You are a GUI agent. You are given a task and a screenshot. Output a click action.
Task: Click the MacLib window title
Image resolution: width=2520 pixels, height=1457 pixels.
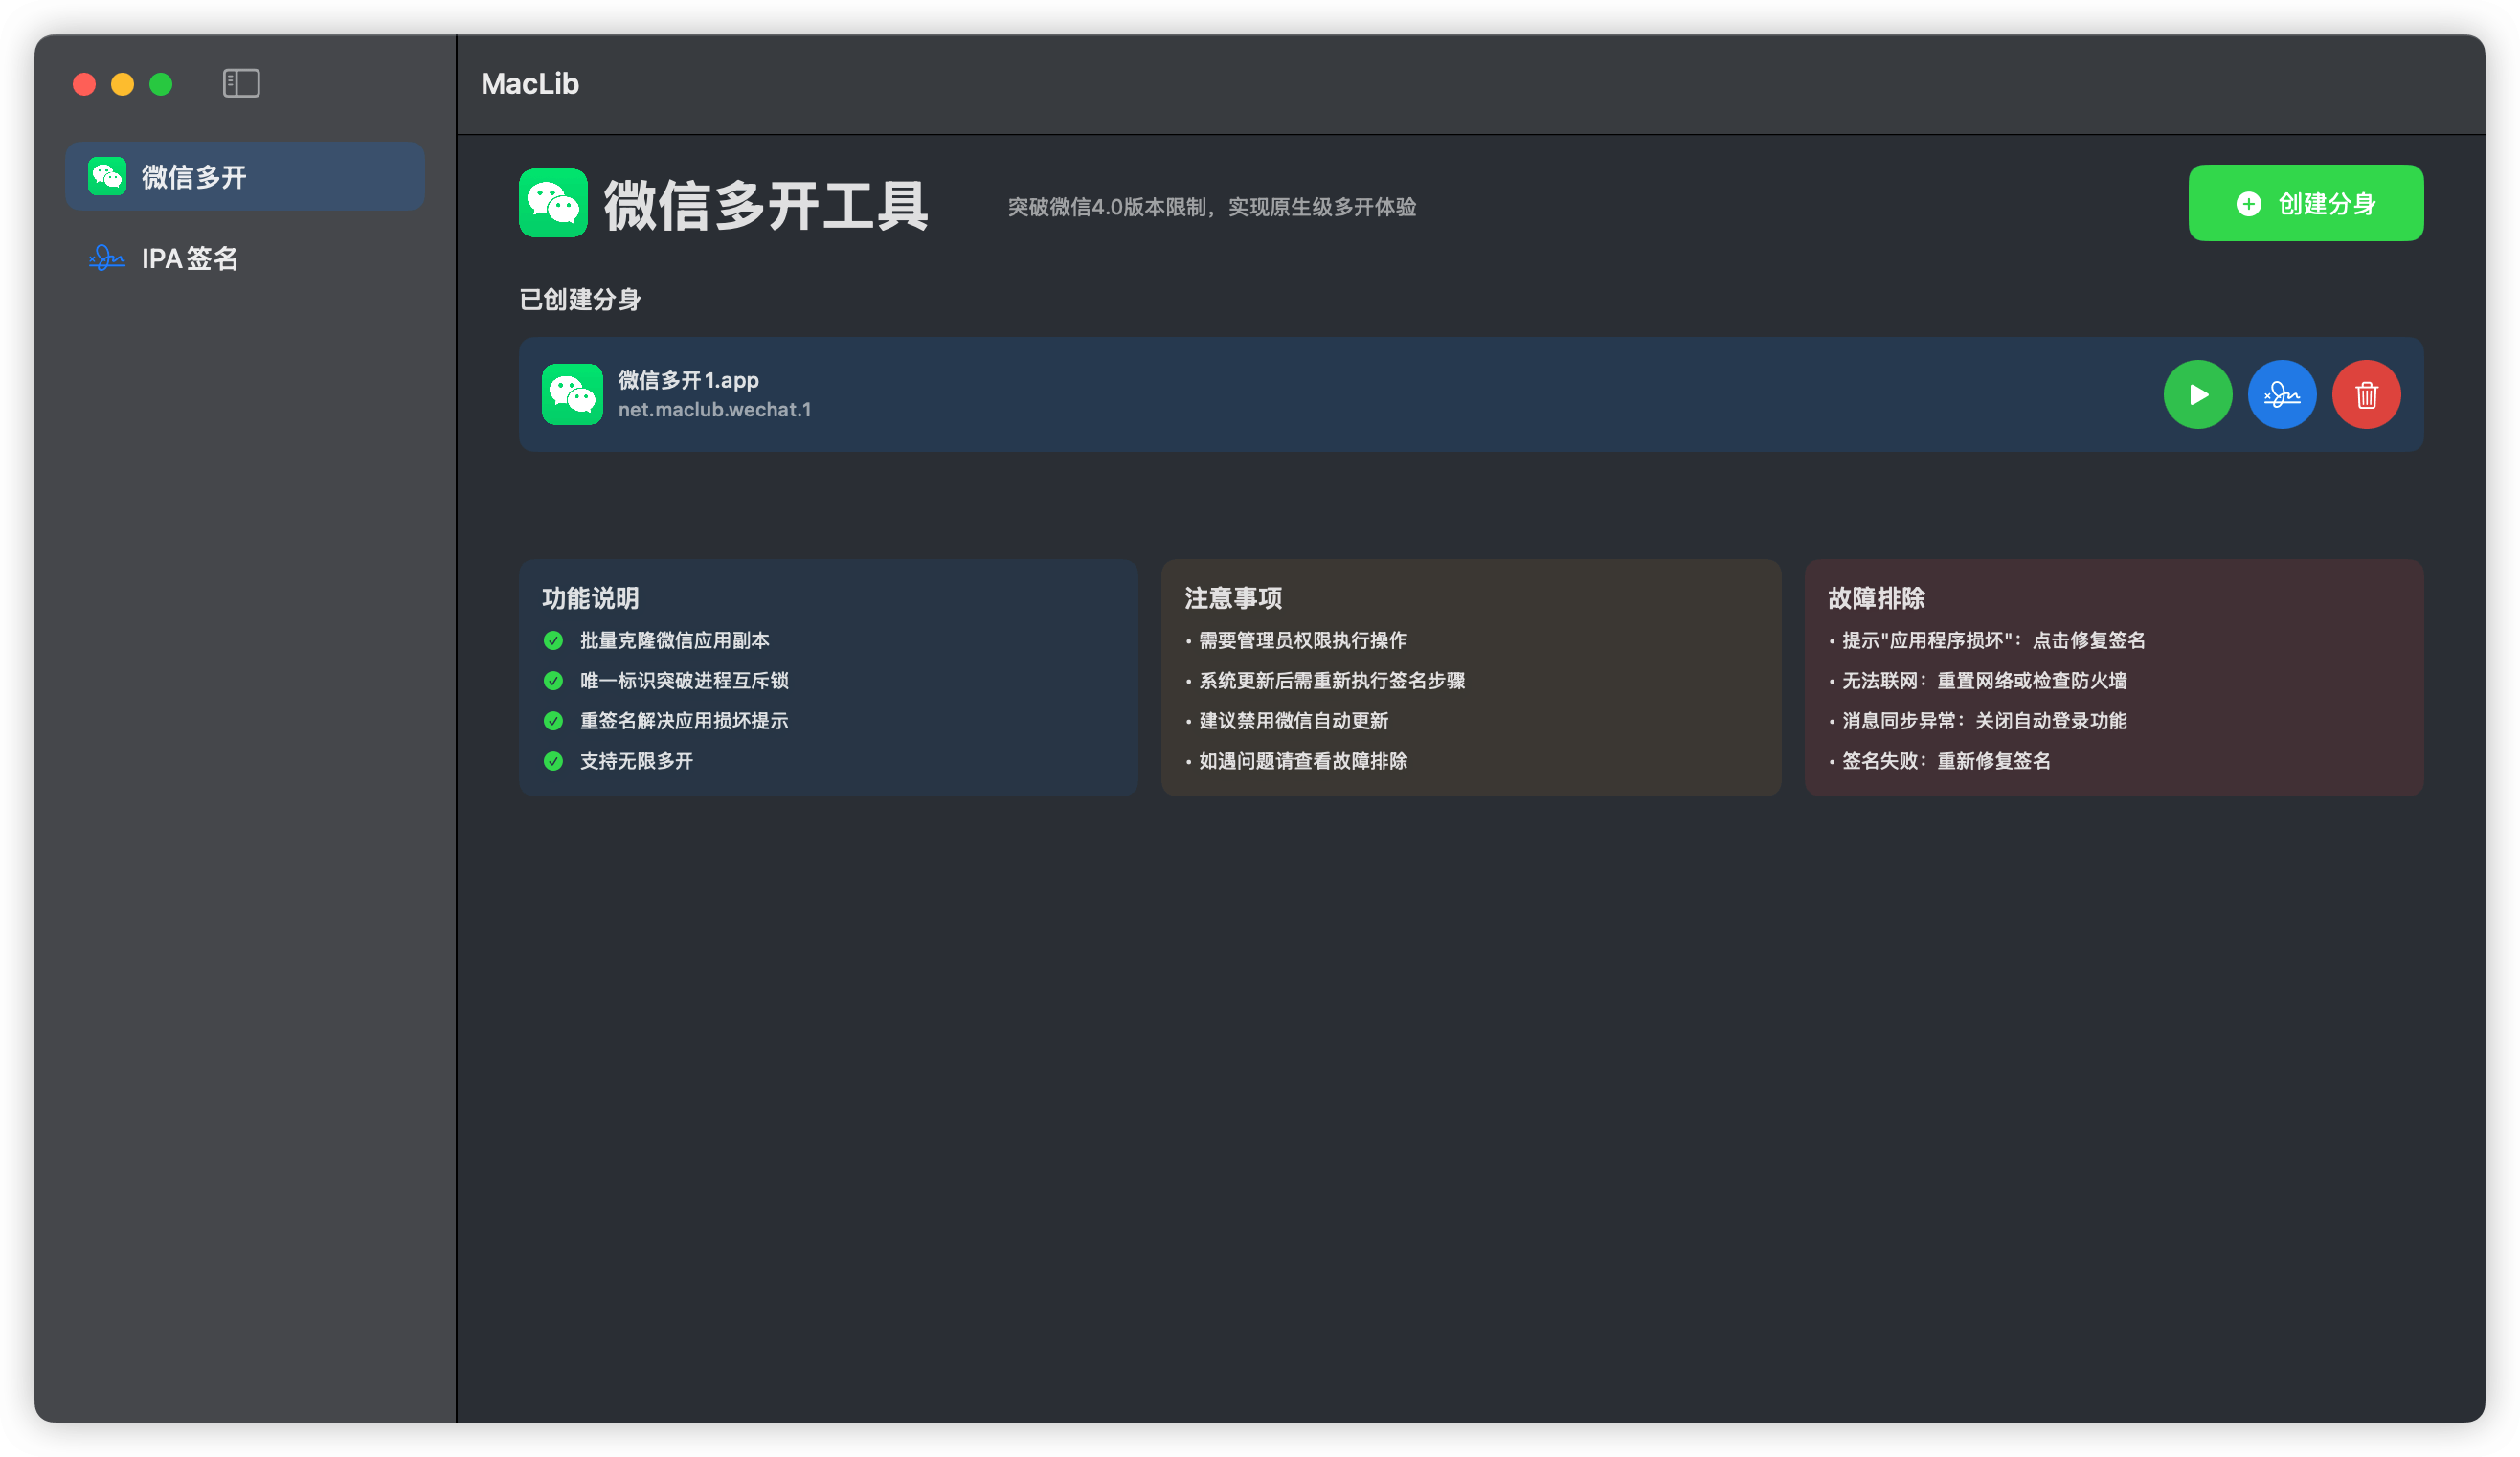[x=530, y=83]
